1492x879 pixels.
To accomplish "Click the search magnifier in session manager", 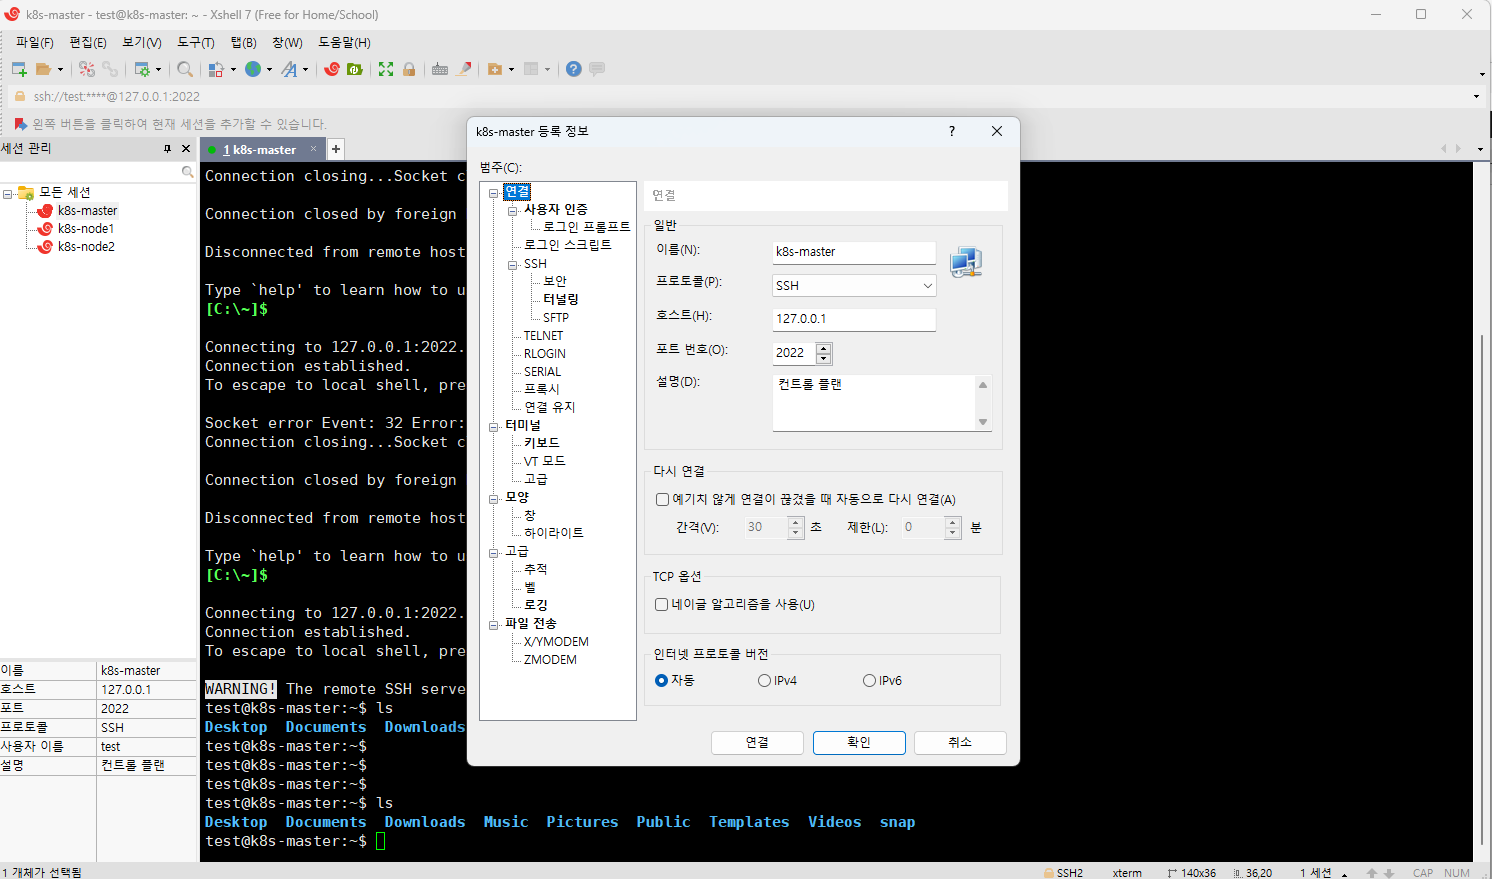I will pyautogui.click(x=187, y=172).
